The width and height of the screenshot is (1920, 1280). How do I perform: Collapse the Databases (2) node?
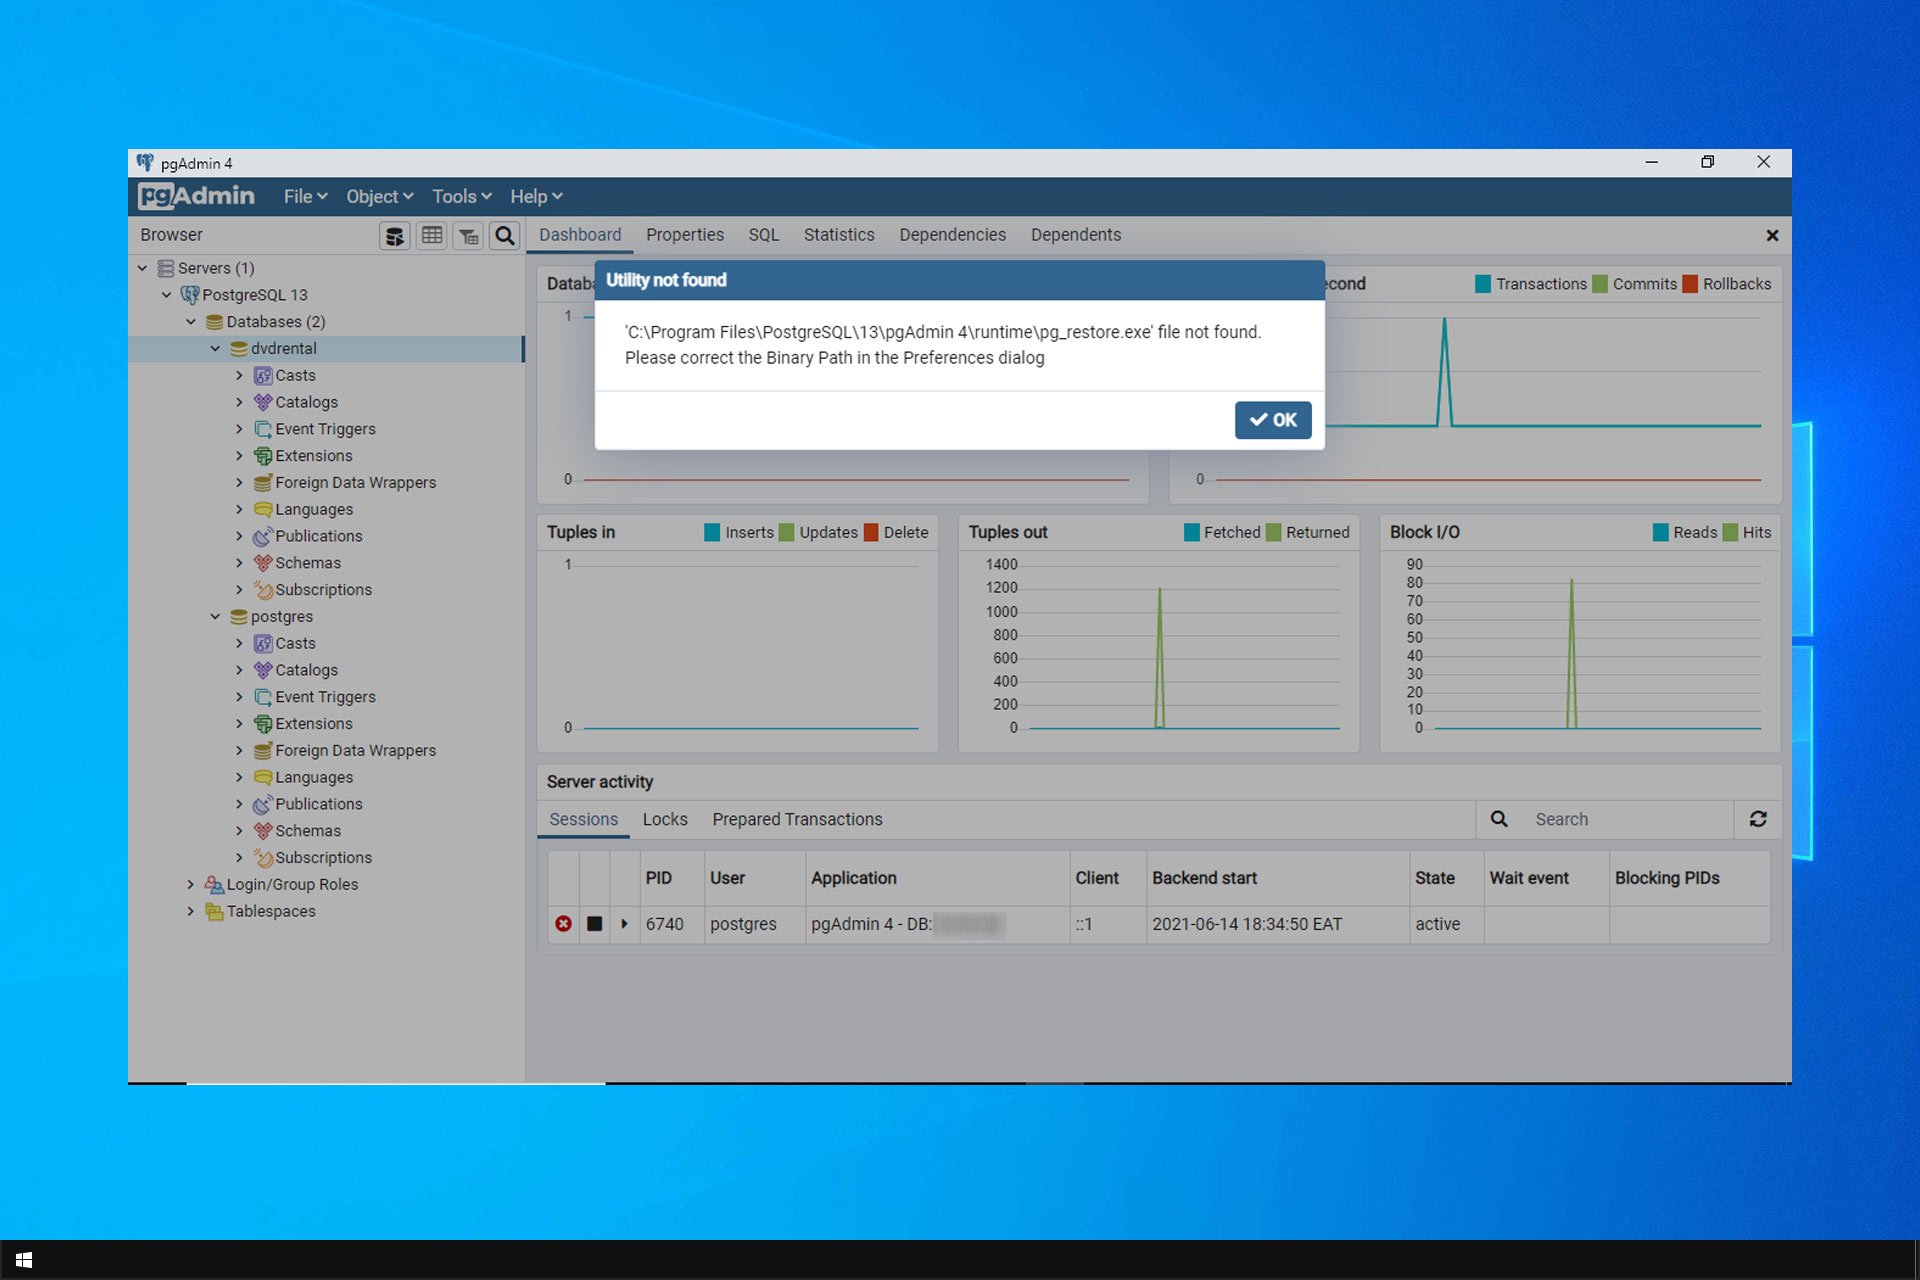tap(191, 322)
